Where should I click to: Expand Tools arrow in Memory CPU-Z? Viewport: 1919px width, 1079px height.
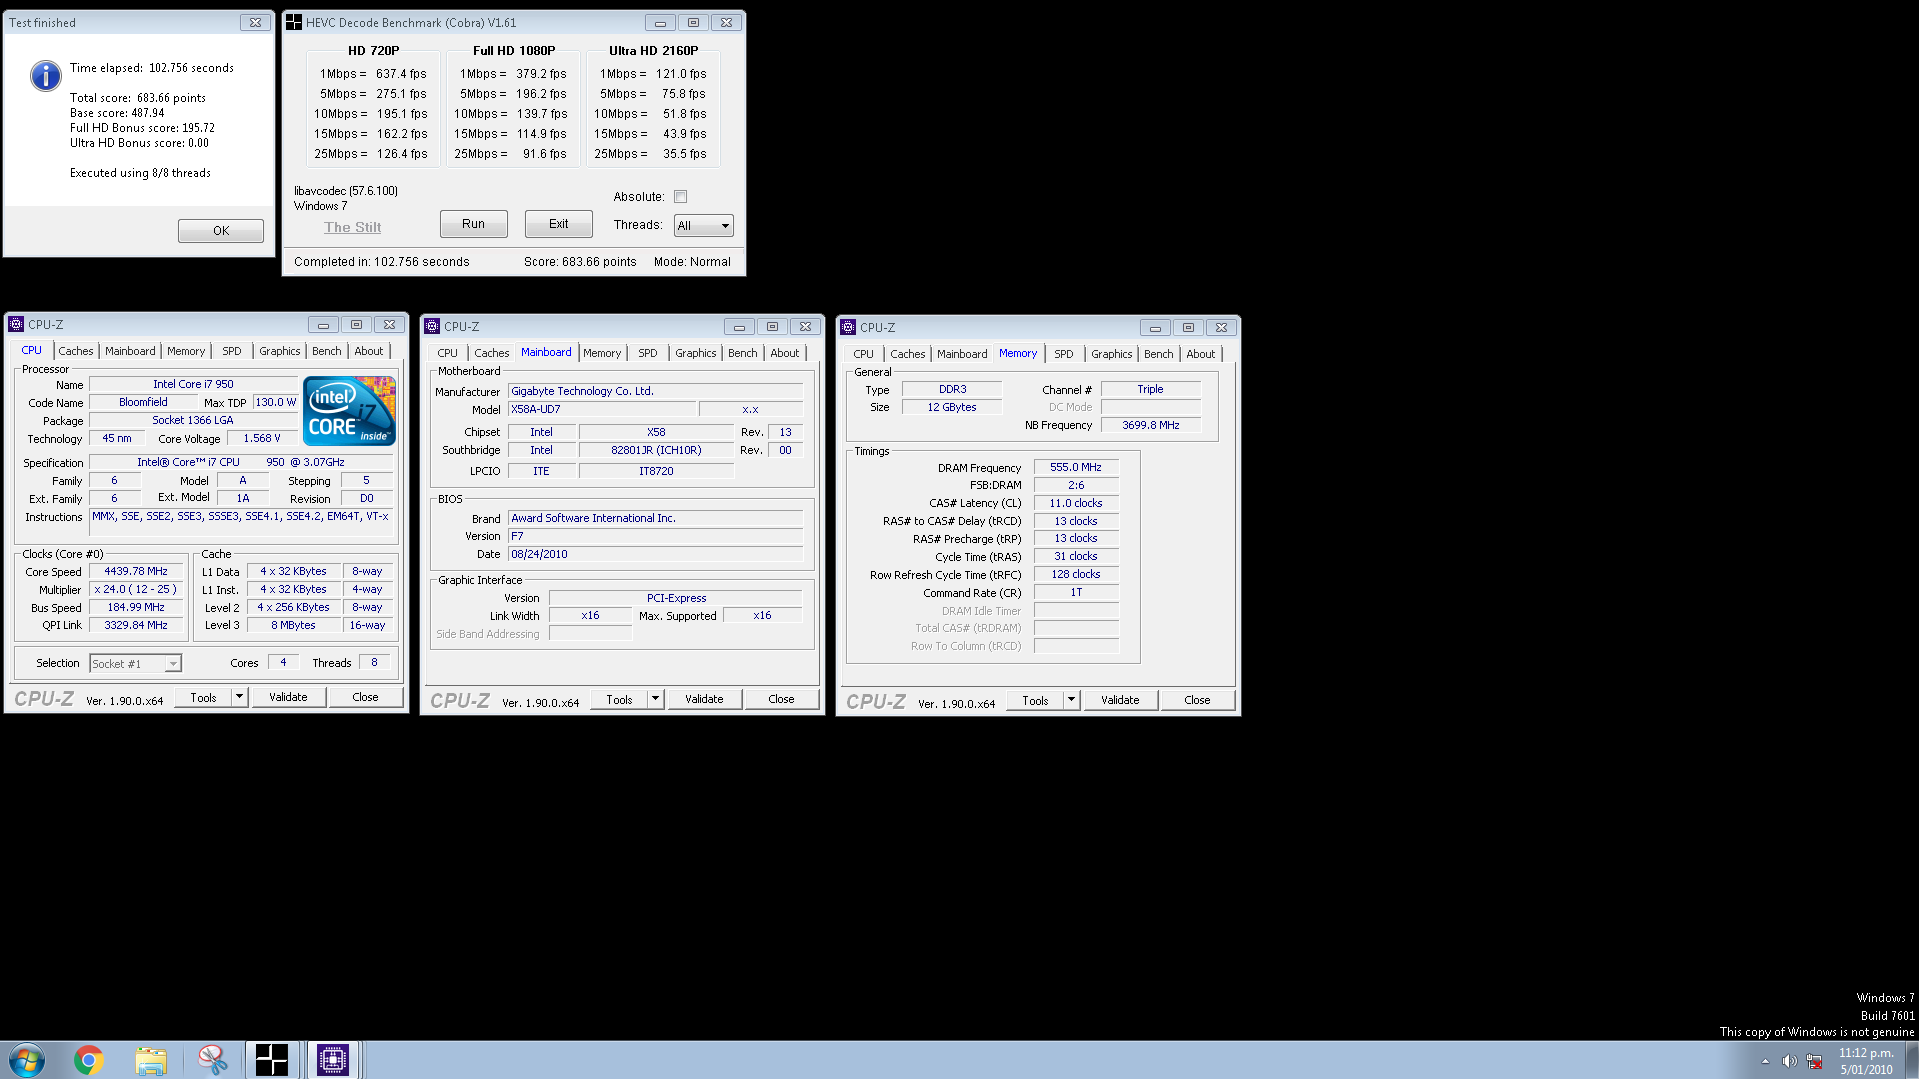tap(1071, 700)
